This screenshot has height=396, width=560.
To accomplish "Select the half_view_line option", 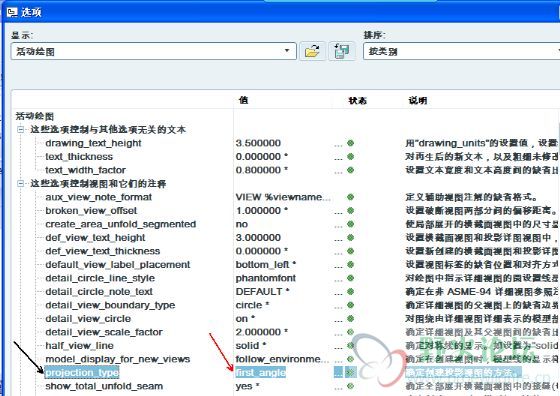I will tap(79, 346).
